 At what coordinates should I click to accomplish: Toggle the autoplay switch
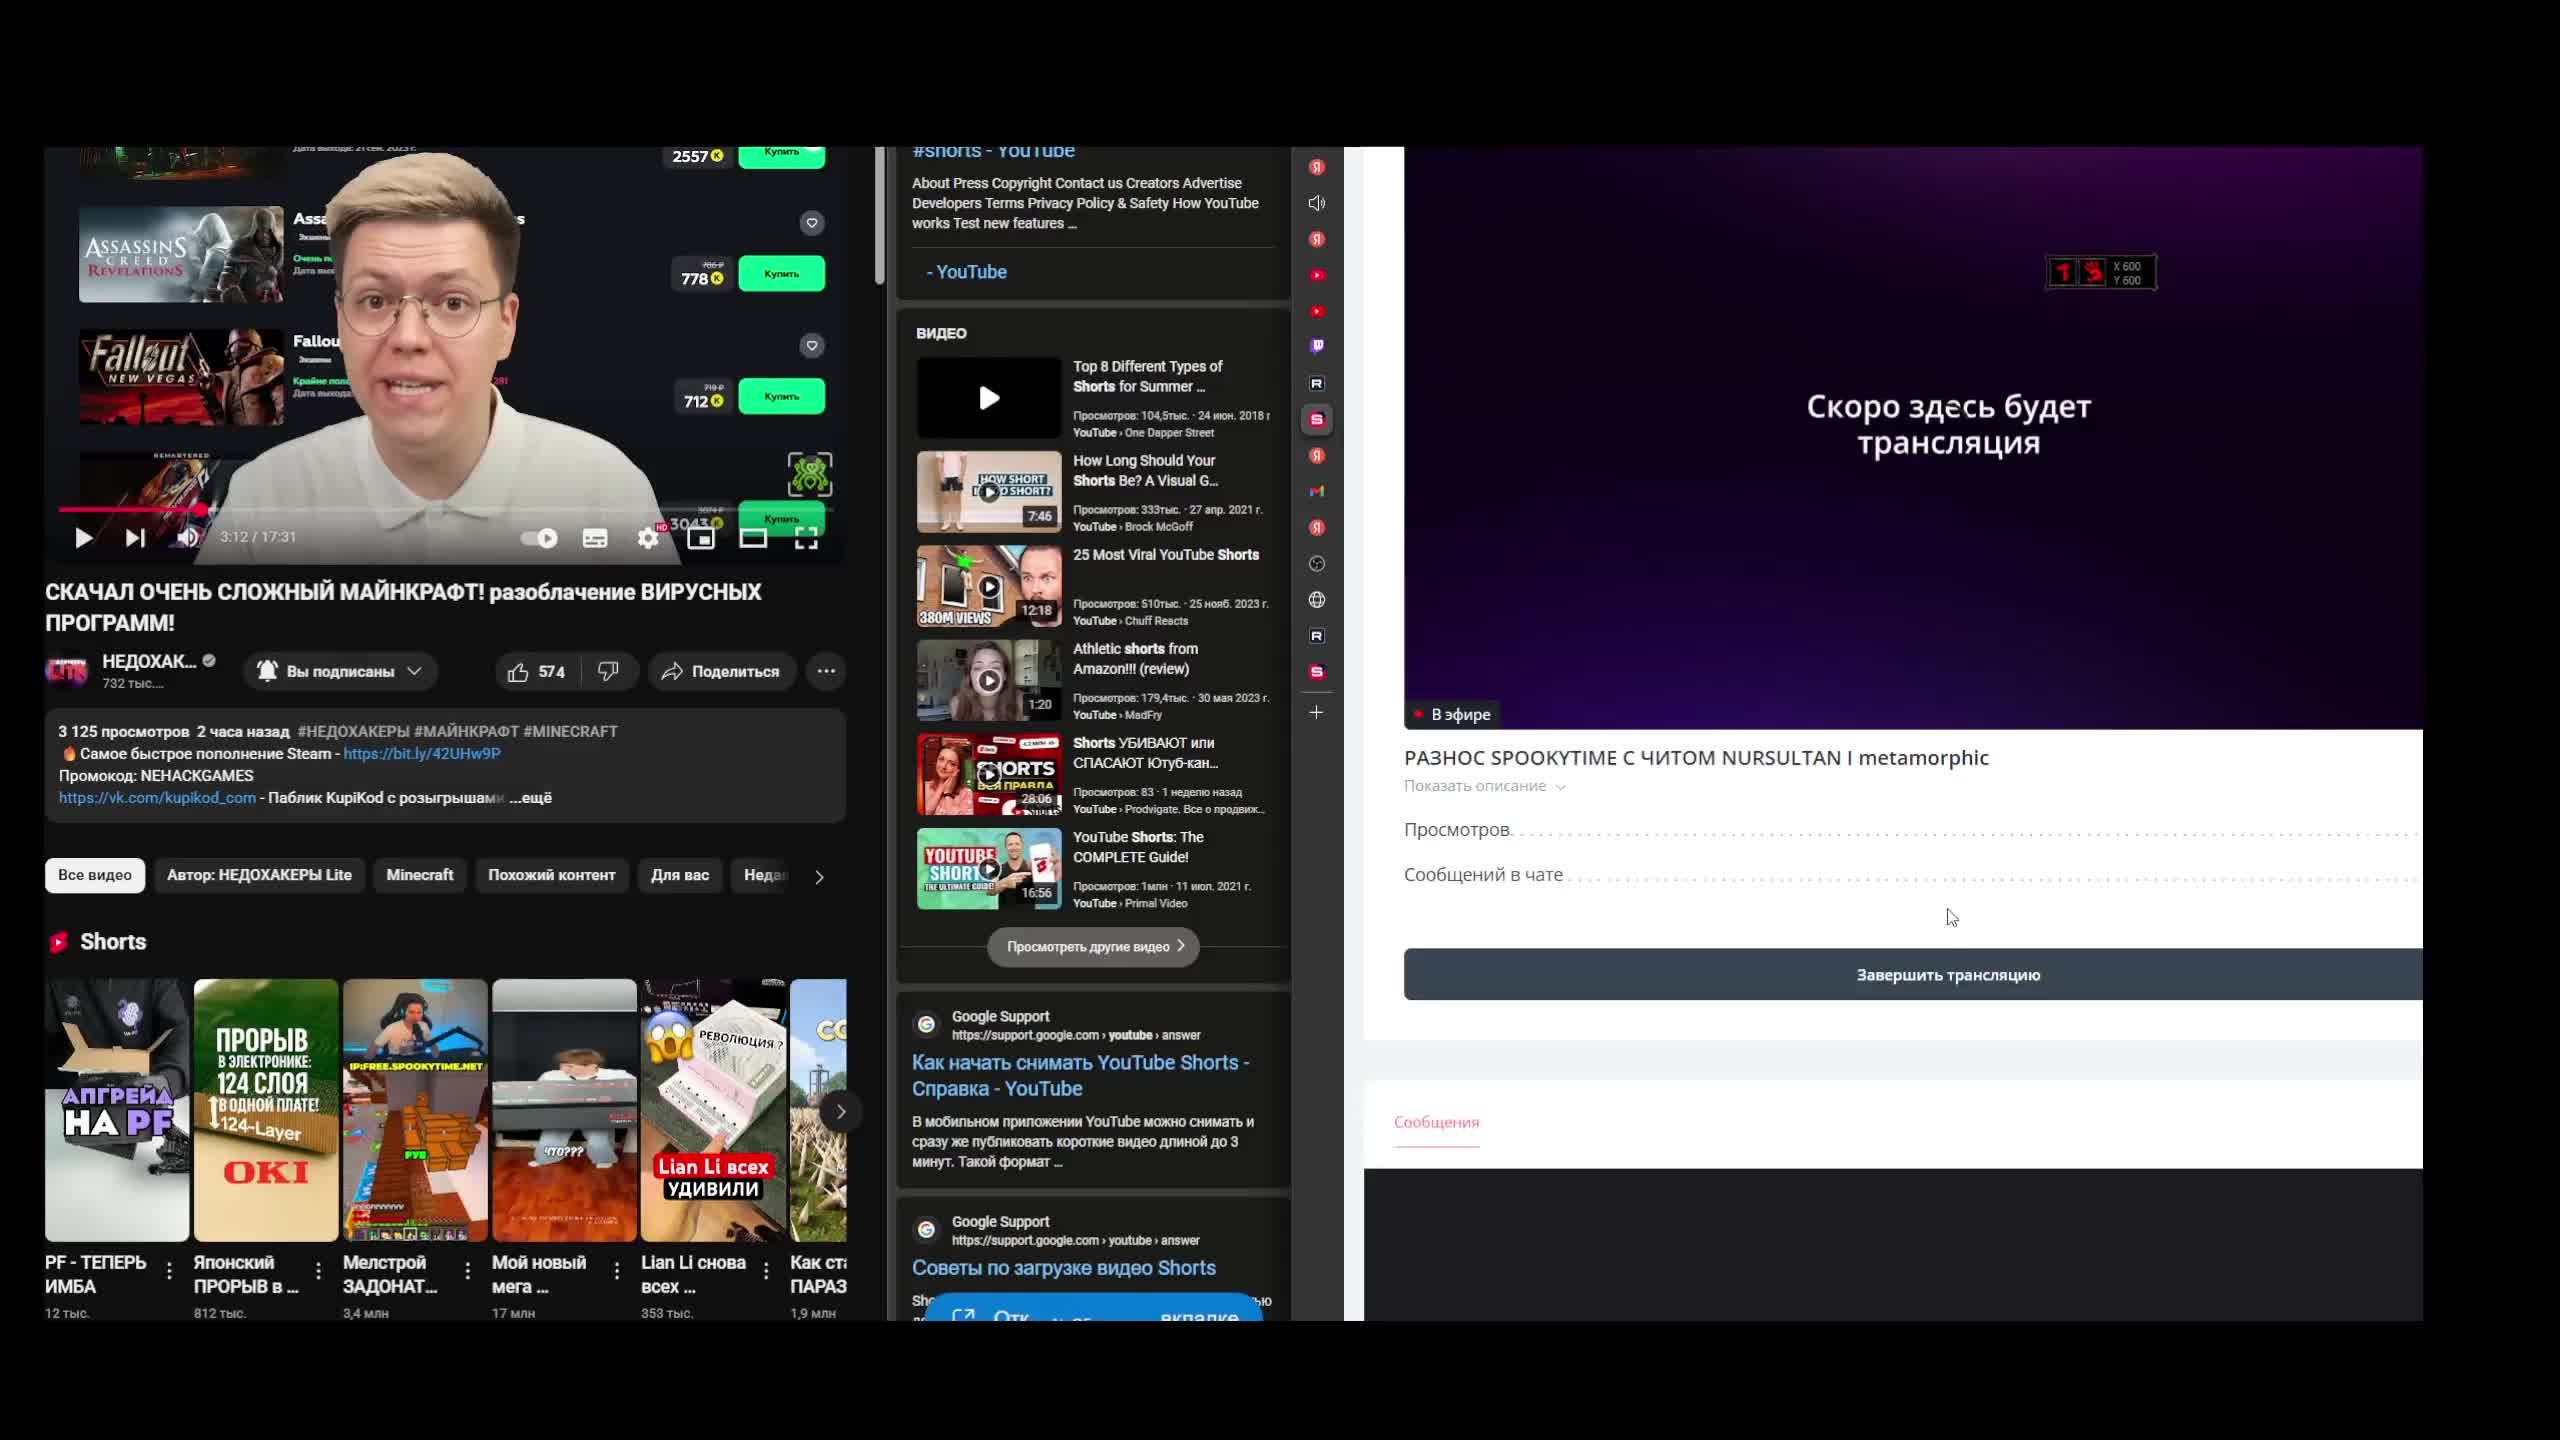click(x=540, y=538)
